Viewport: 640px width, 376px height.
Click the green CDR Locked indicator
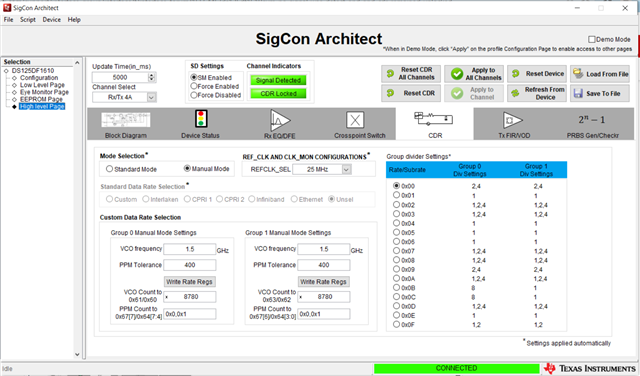click(x=278, y=93)
